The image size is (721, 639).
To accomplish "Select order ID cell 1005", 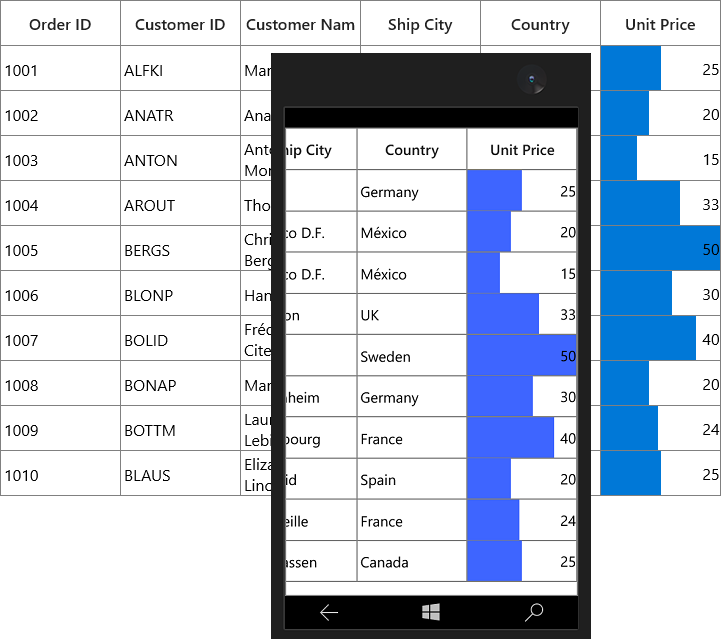I will coord(60,249).
